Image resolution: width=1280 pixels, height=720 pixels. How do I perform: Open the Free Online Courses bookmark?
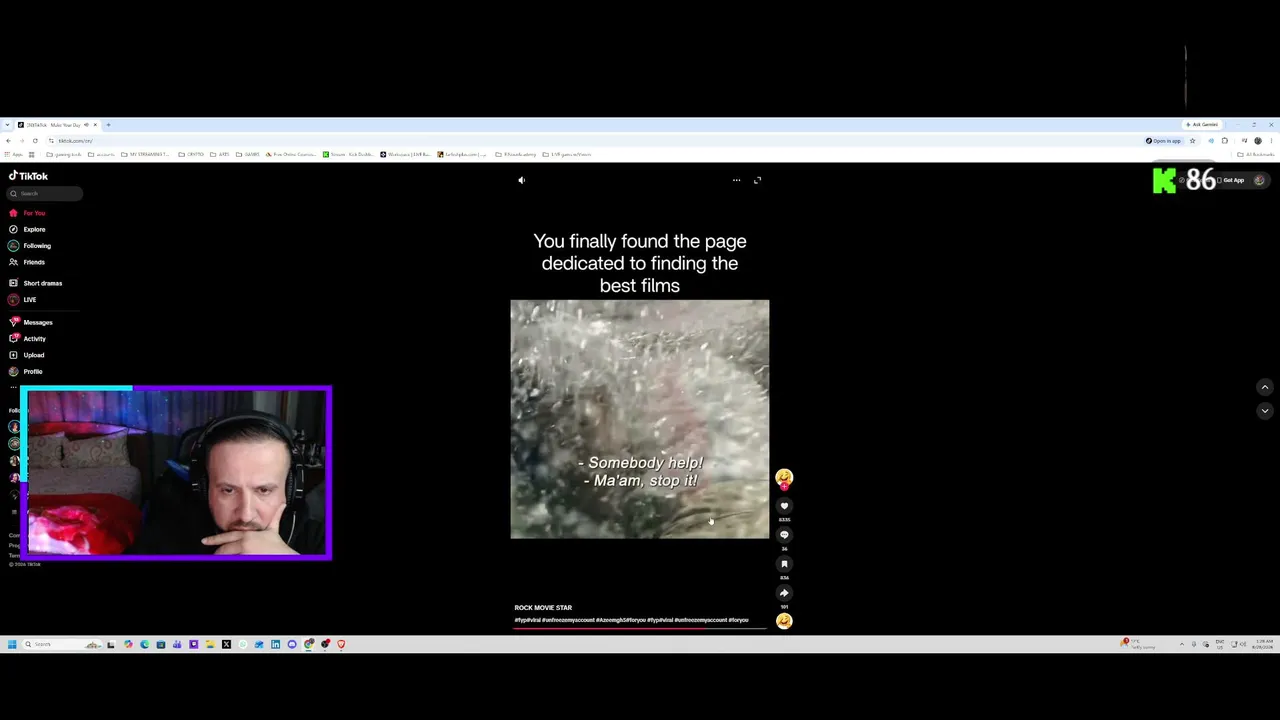[291, 155]
